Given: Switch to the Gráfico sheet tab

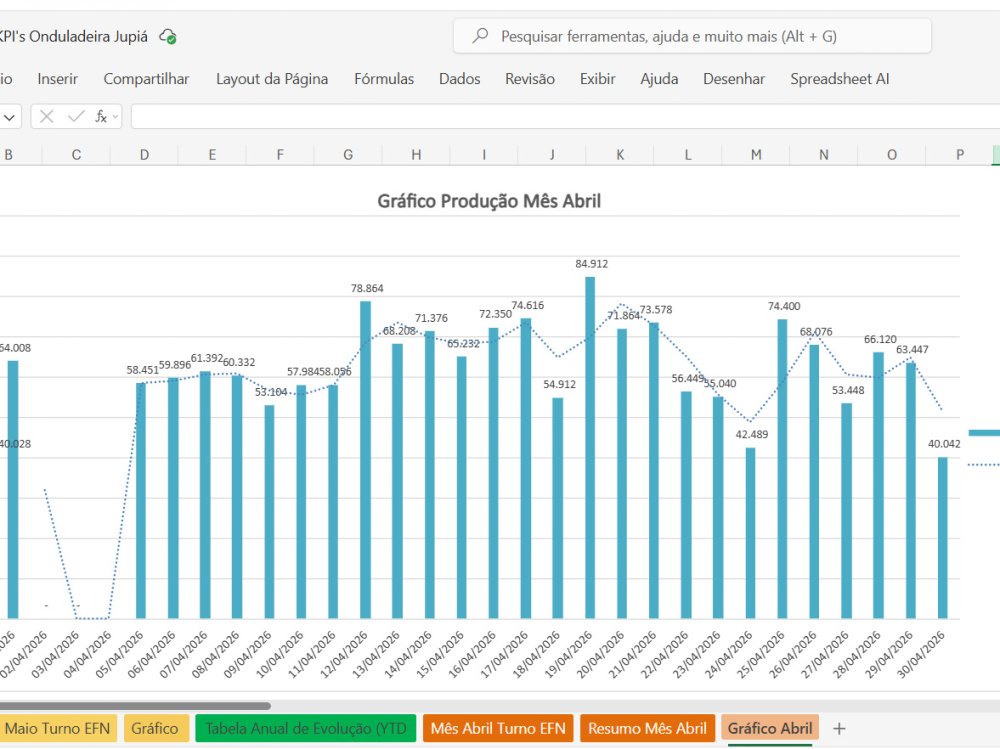Looking at the screenshot, I should 155,729.
